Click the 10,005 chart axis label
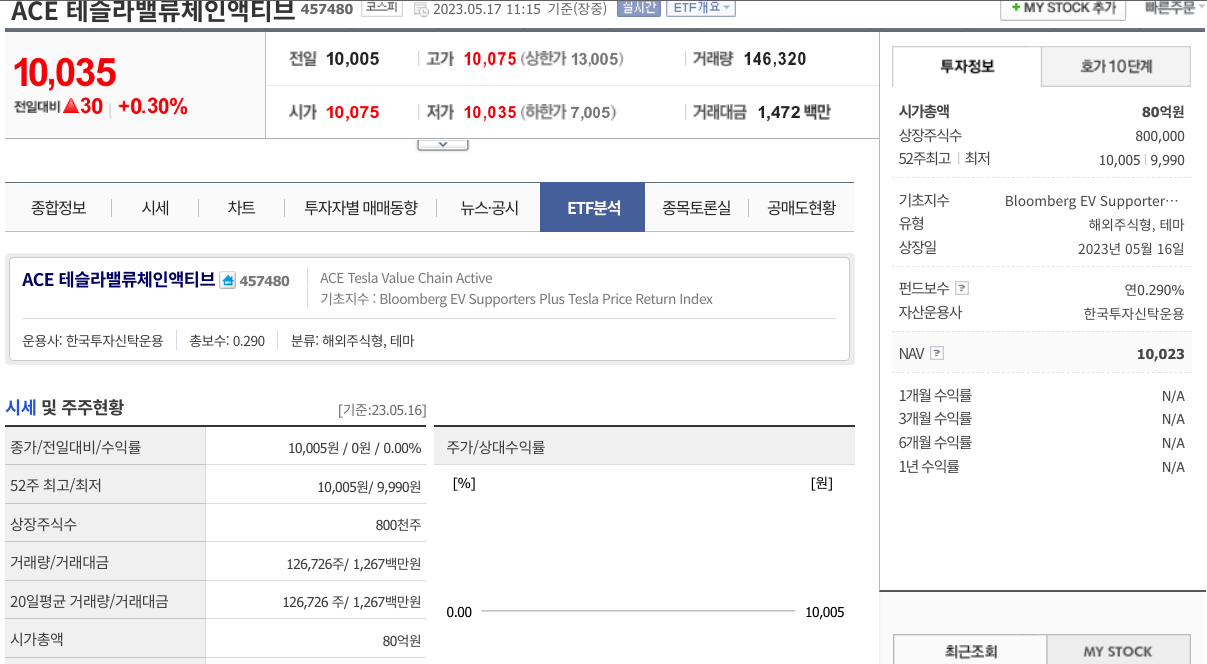The image size is (1207, 664). click(825, 612)
